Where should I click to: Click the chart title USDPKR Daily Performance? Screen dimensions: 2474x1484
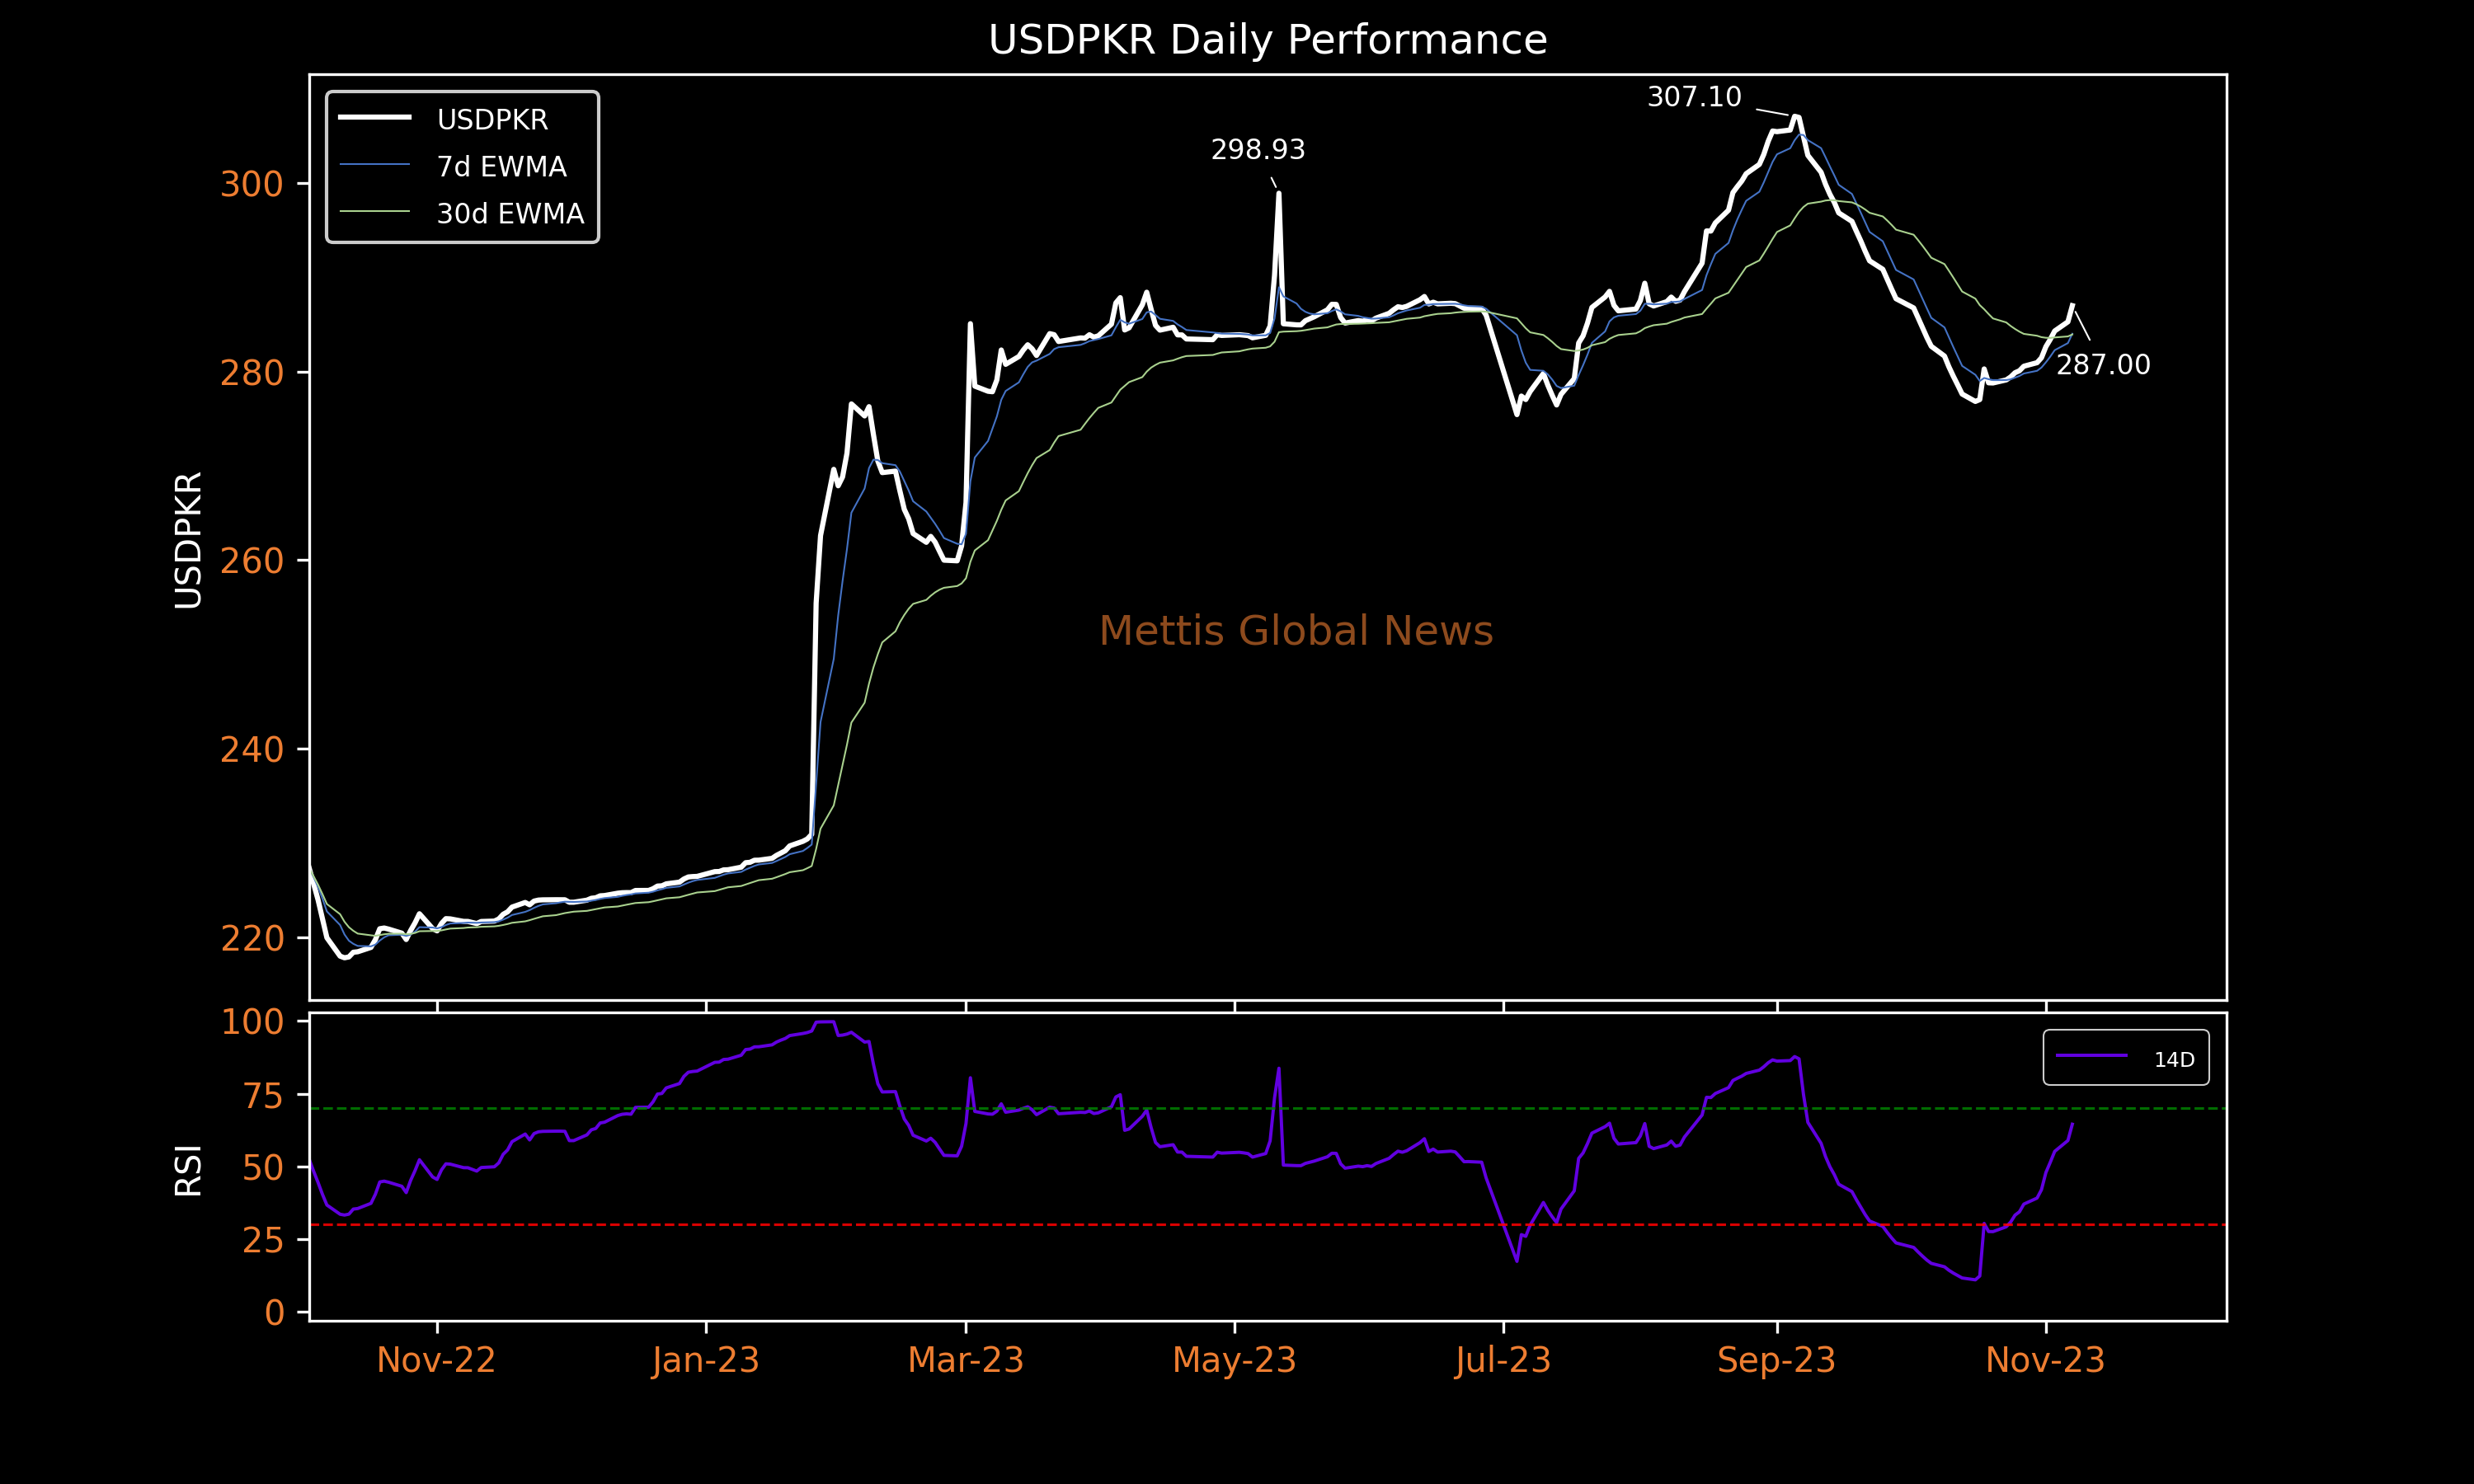pyautogui.click(x=1267, y=40)
